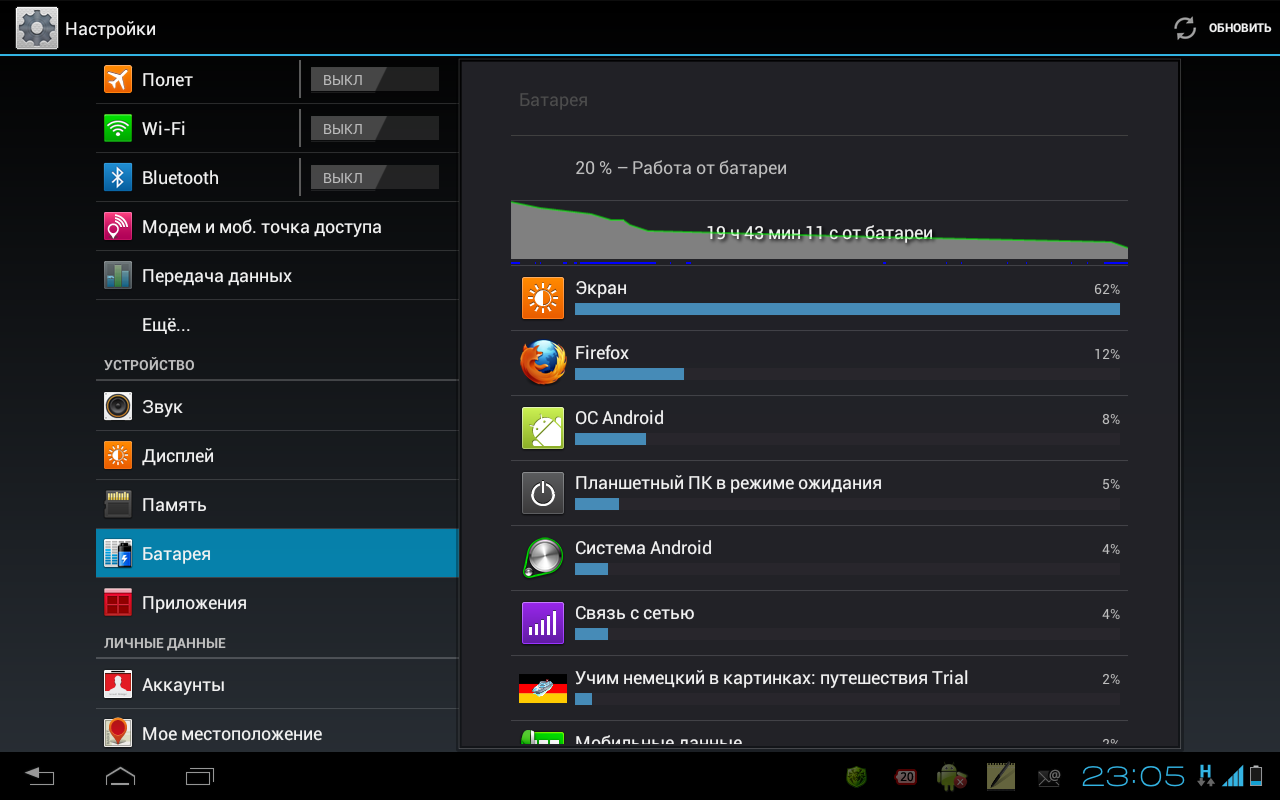Tap the Экран usage progress bar
1280x800 pixels.
(847, 310)
